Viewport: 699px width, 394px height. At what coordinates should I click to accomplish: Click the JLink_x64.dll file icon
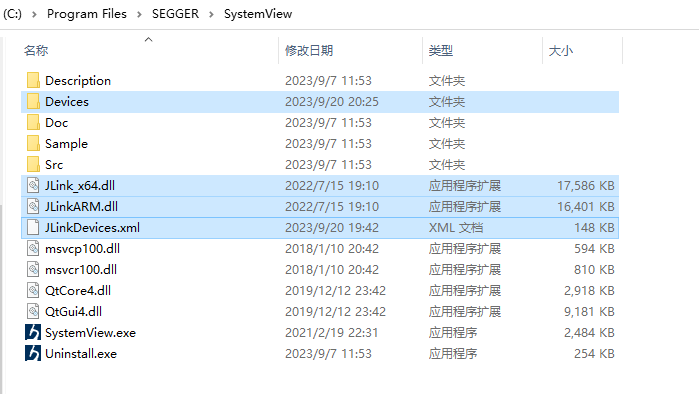pyautogui.click(x=33, y=185)
